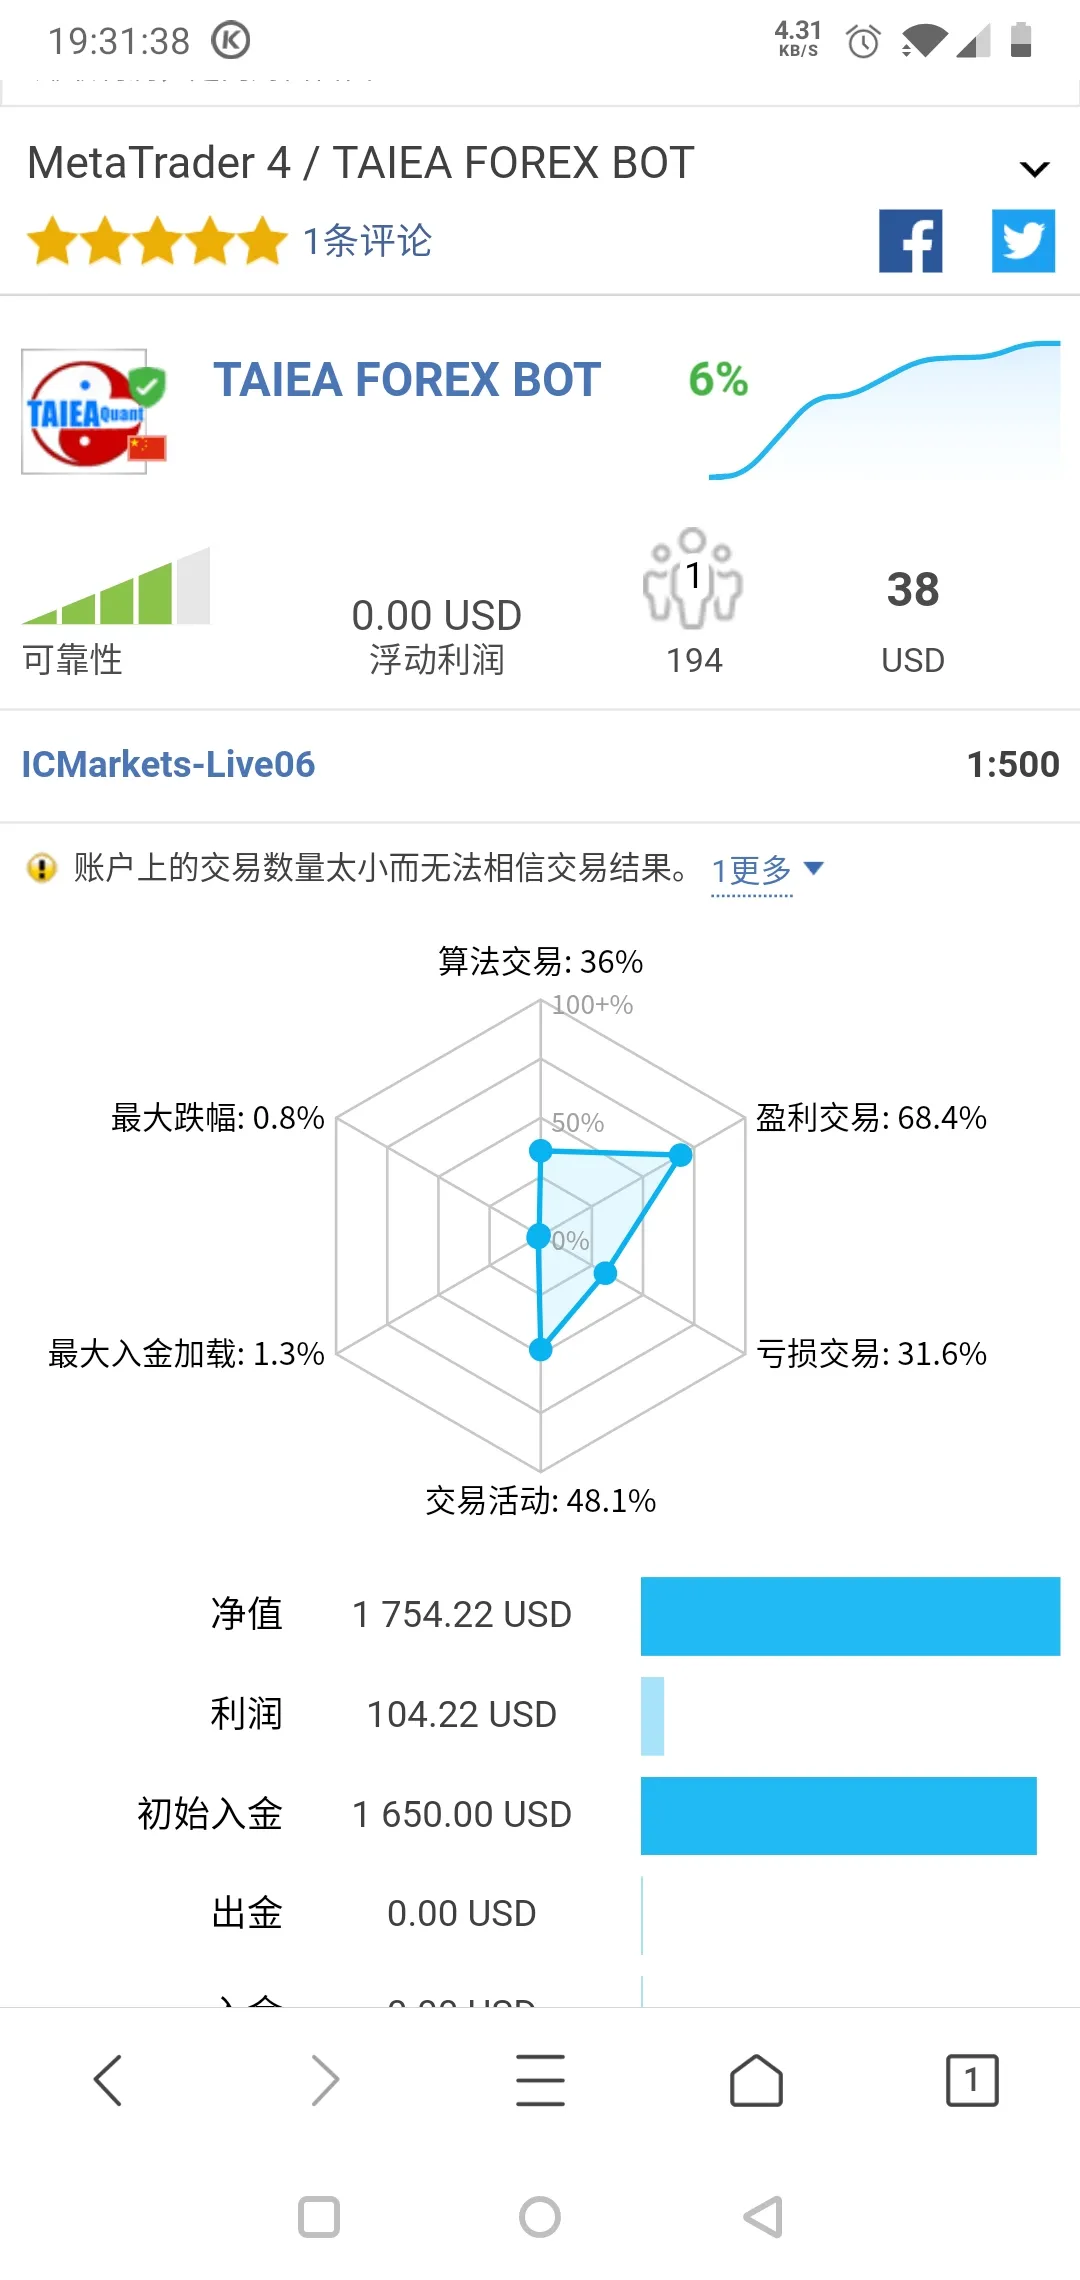Expand the 1更多 warnings dropdown
This screenshot has height=2280, width=1080.
click(767, 870)
